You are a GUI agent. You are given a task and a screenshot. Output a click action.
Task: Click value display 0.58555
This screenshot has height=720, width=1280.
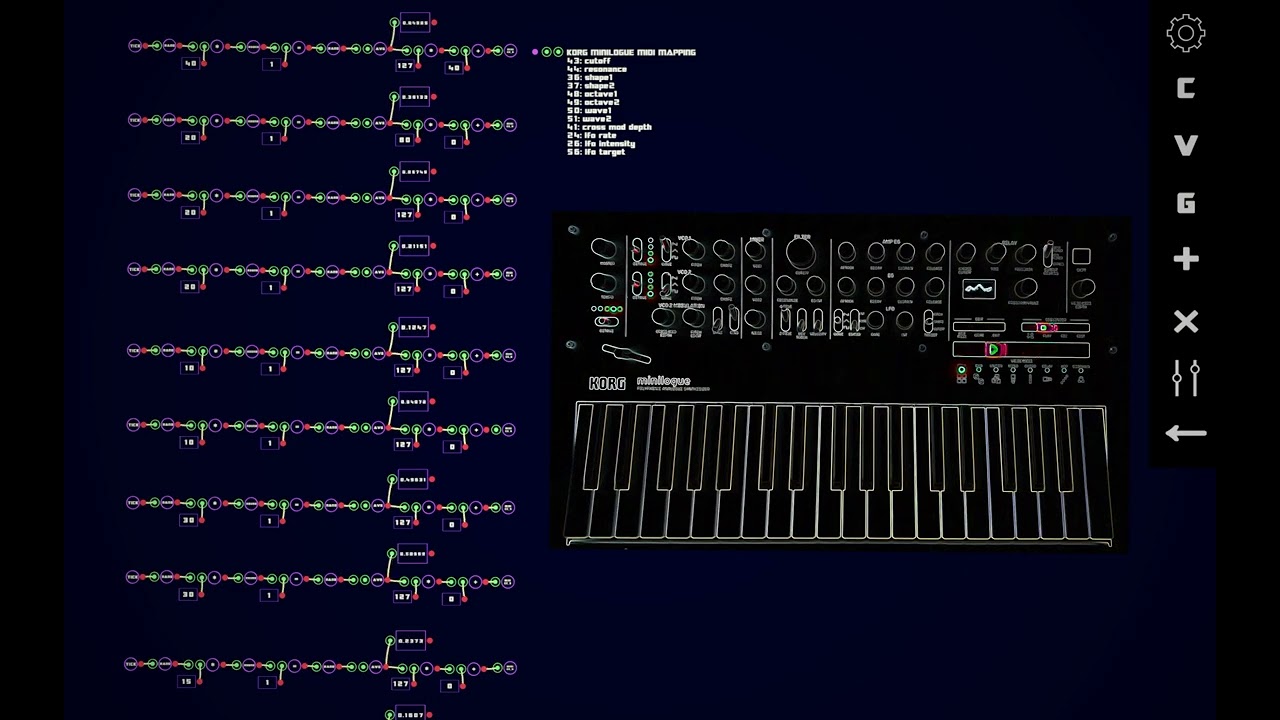(412, 553)
